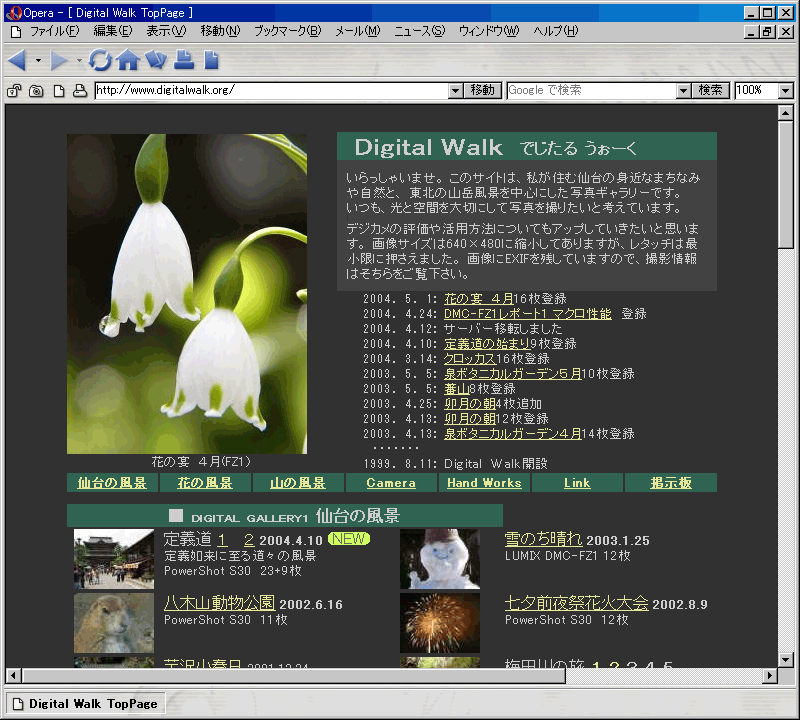Open the ニュース(S) menu

[x=419, y=31]
